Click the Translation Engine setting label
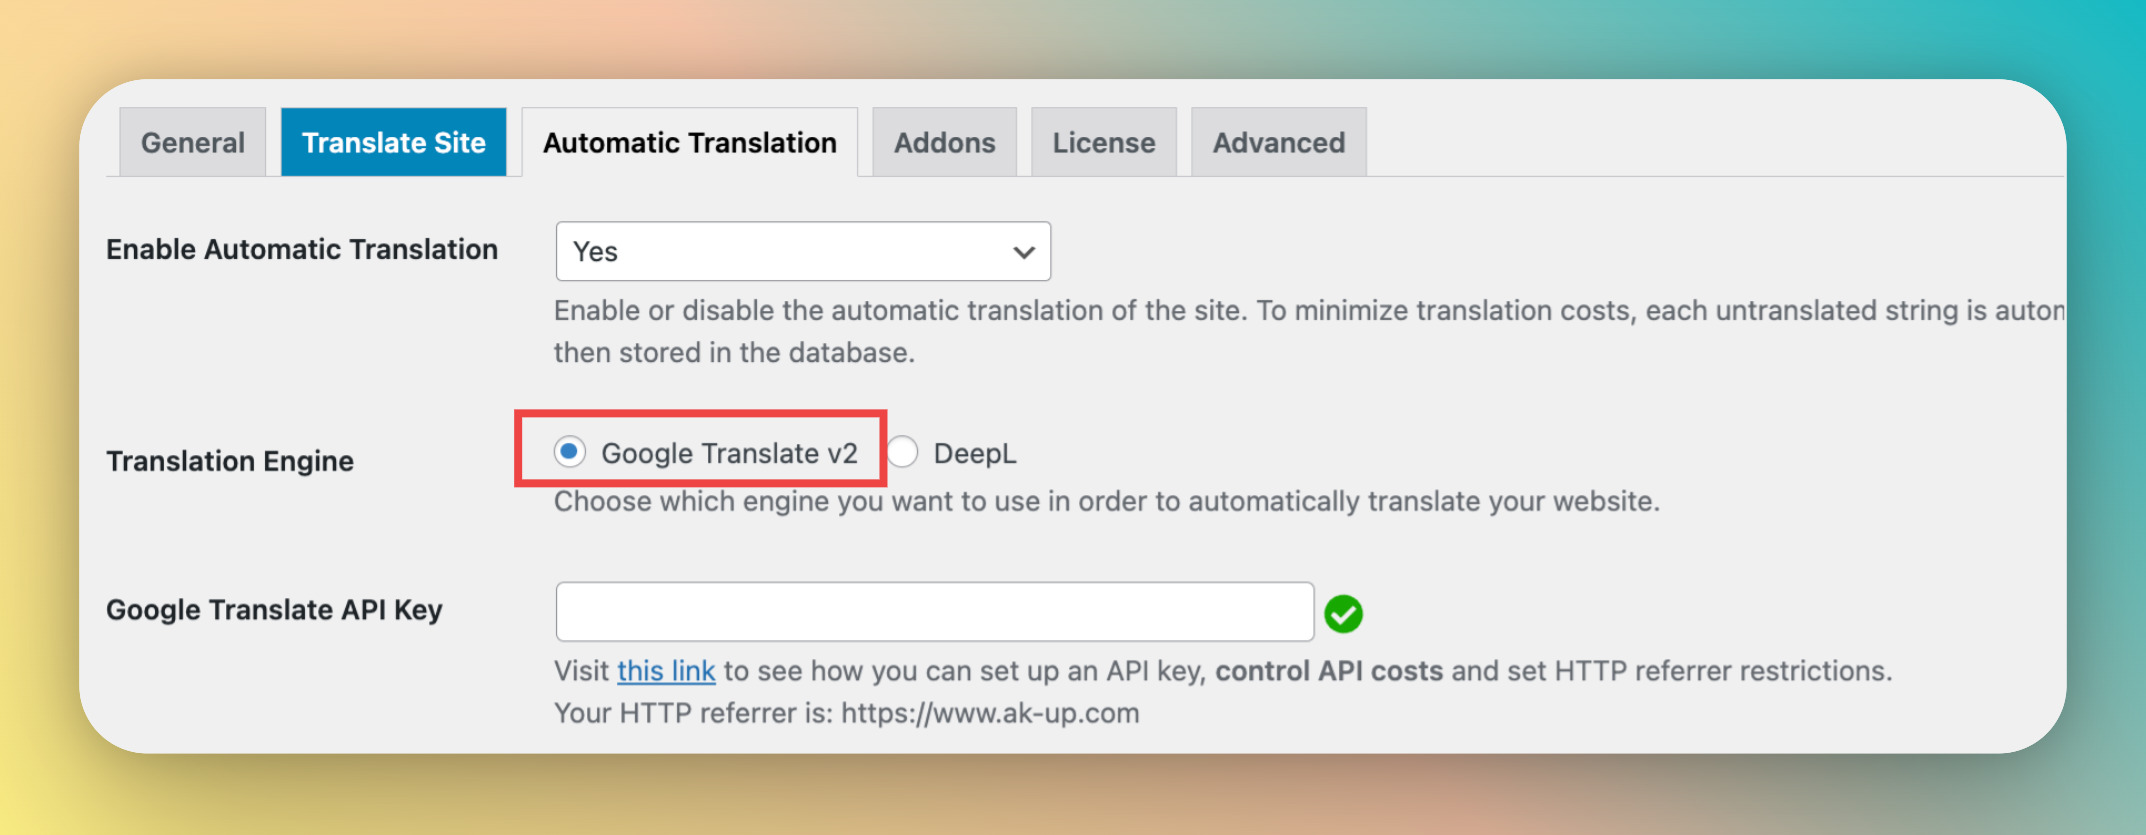 (x=230, y=461)
